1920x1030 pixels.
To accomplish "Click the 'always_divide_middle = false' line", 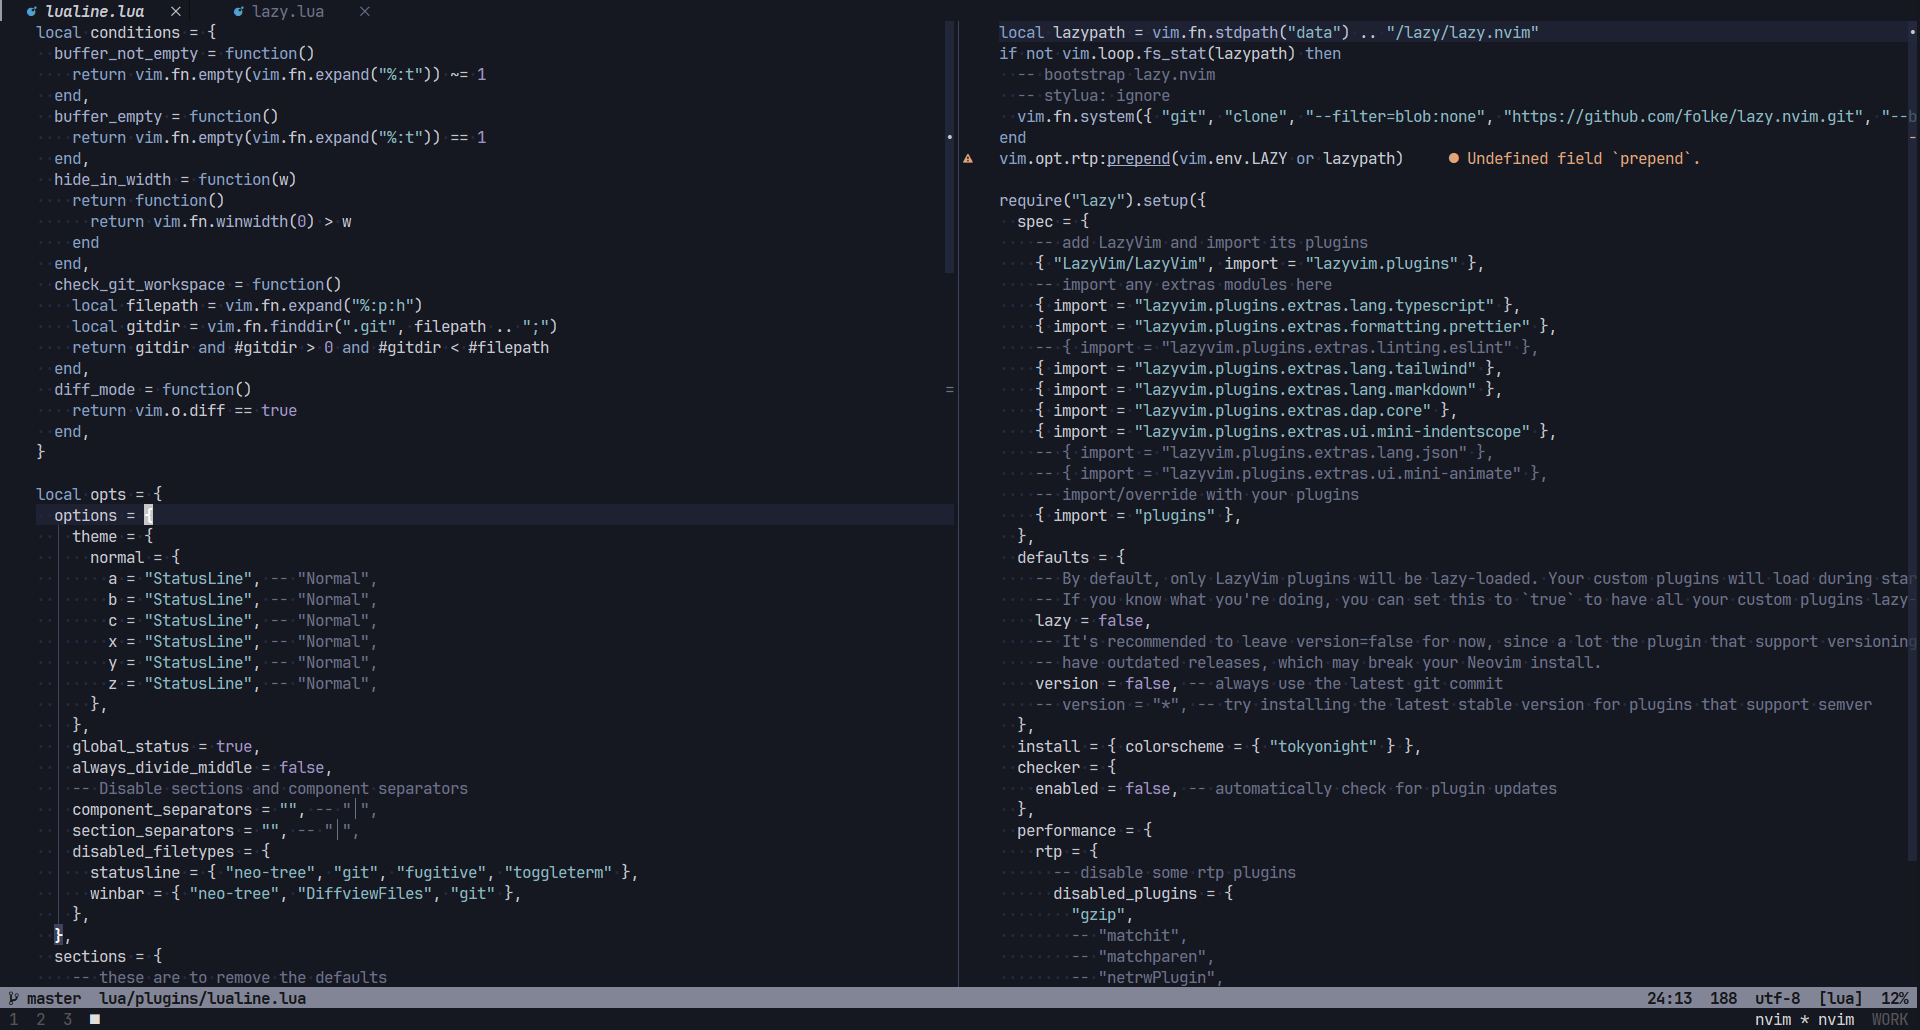I will [202, 767].
